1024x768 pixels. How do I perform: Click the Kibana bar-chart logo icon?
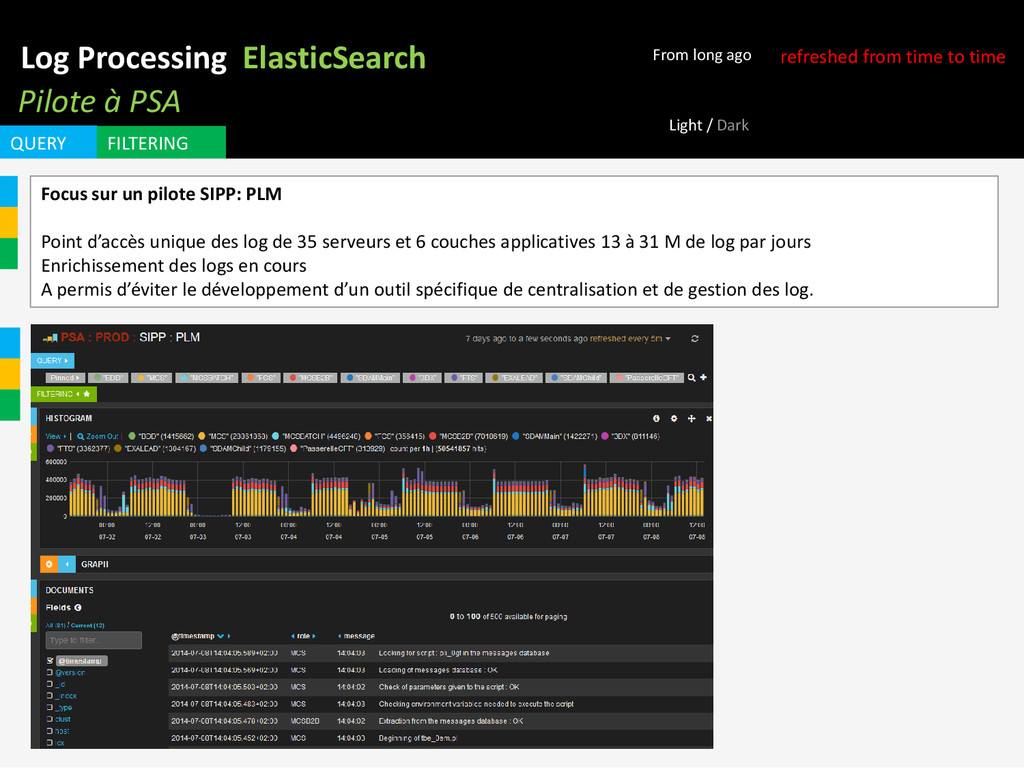click(x=50, y=338)
